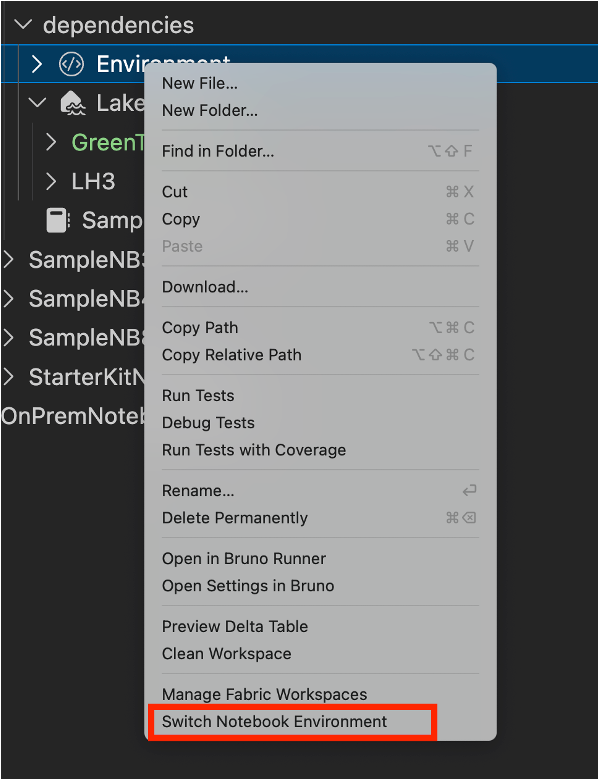Click the Environment code icon
This screenshot has width=598, height=780.
71,64
